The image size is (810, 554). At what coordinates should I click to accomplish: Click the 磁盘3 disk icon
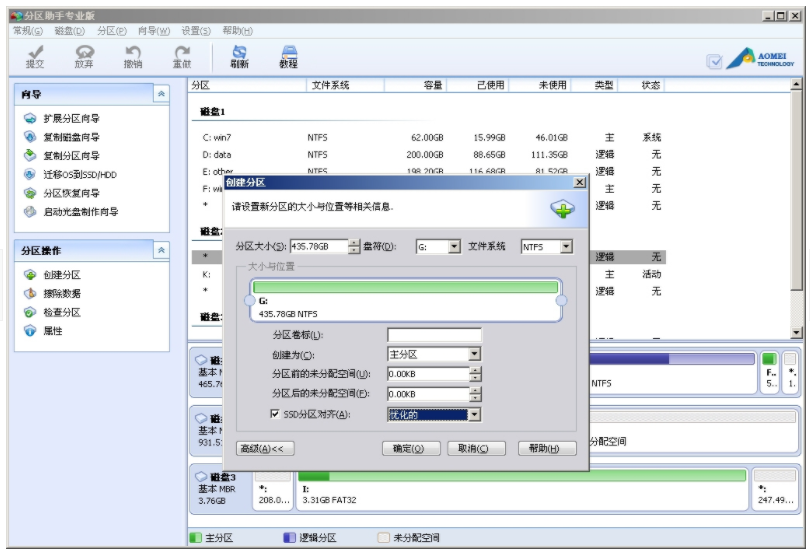(201, 476)
